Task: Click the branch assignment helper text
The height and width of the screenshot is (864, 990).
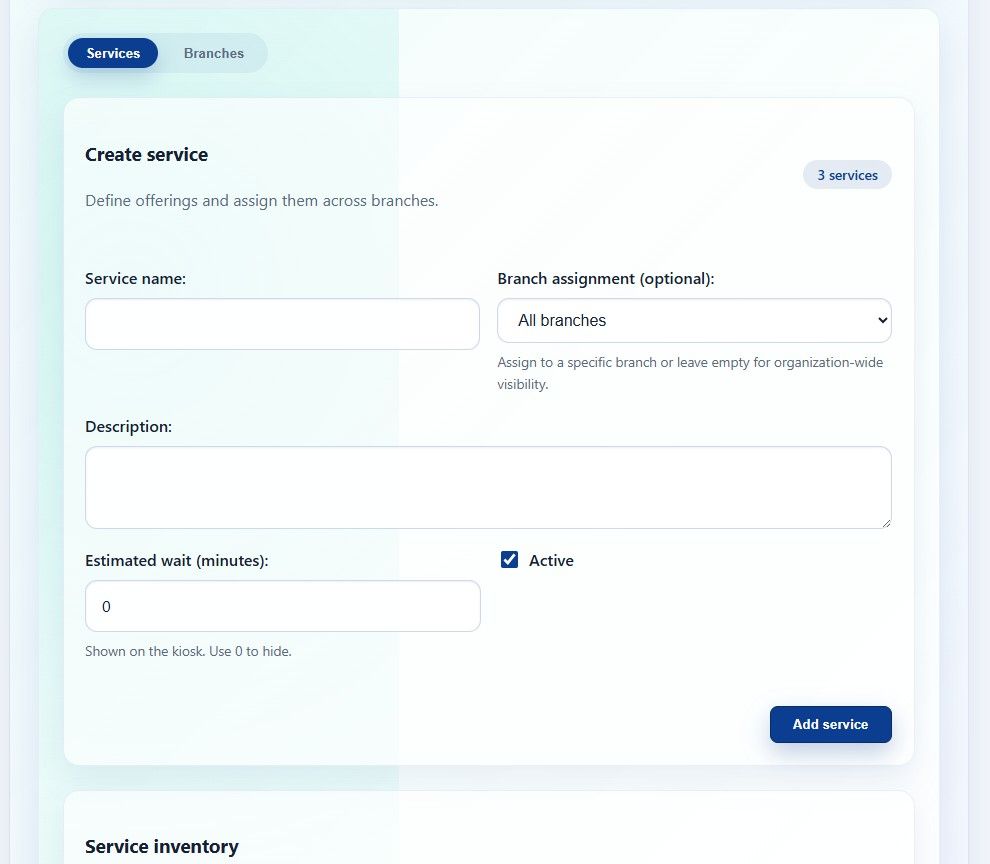Action: 690,372
